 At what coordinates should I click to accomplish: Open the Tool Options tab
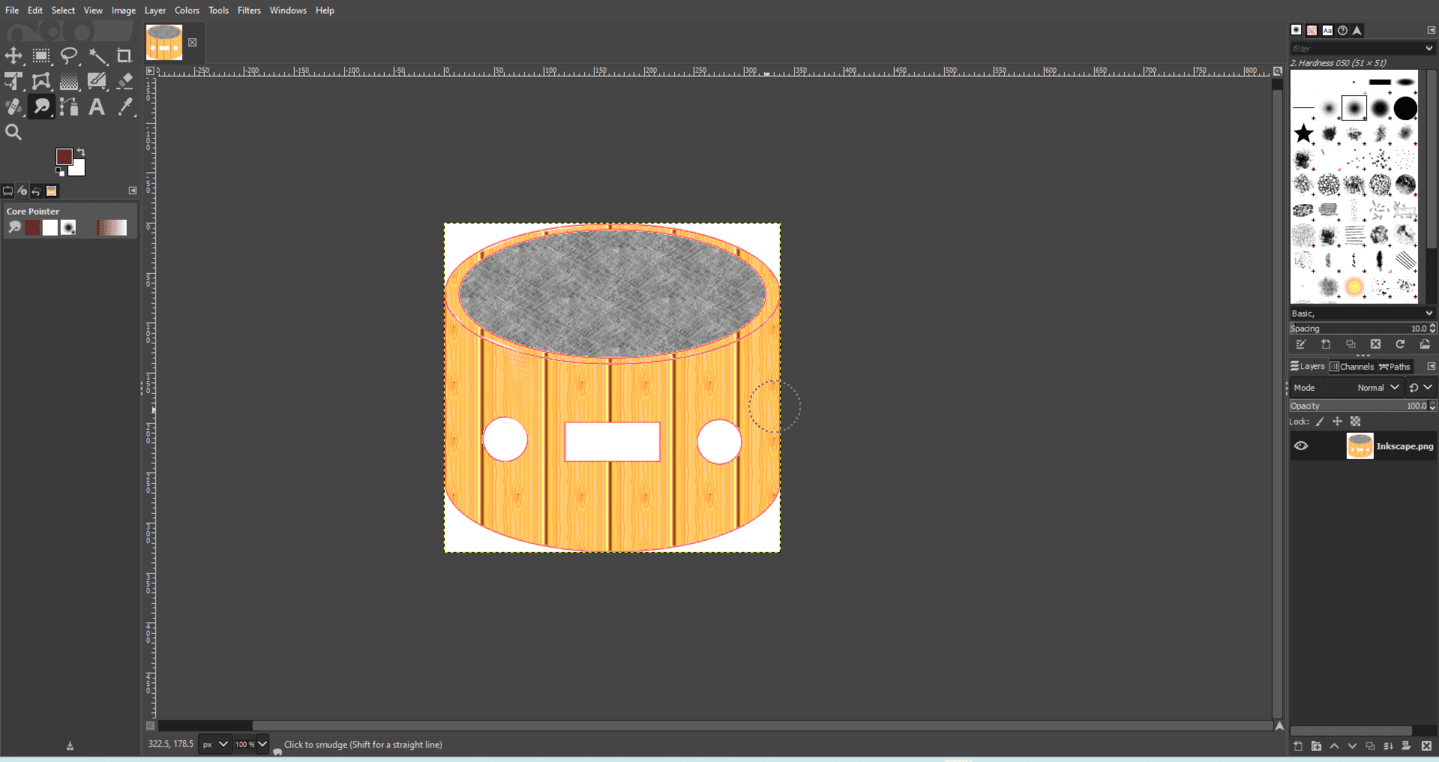8,191
